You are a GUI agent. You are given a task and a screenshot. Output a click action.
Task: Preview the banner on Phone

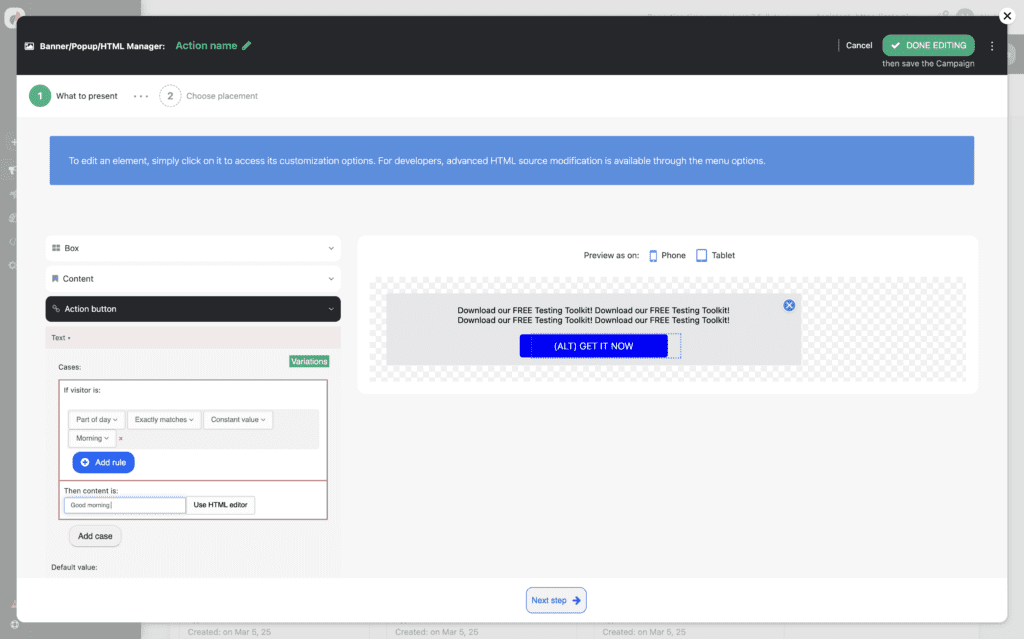coord(667,255)
